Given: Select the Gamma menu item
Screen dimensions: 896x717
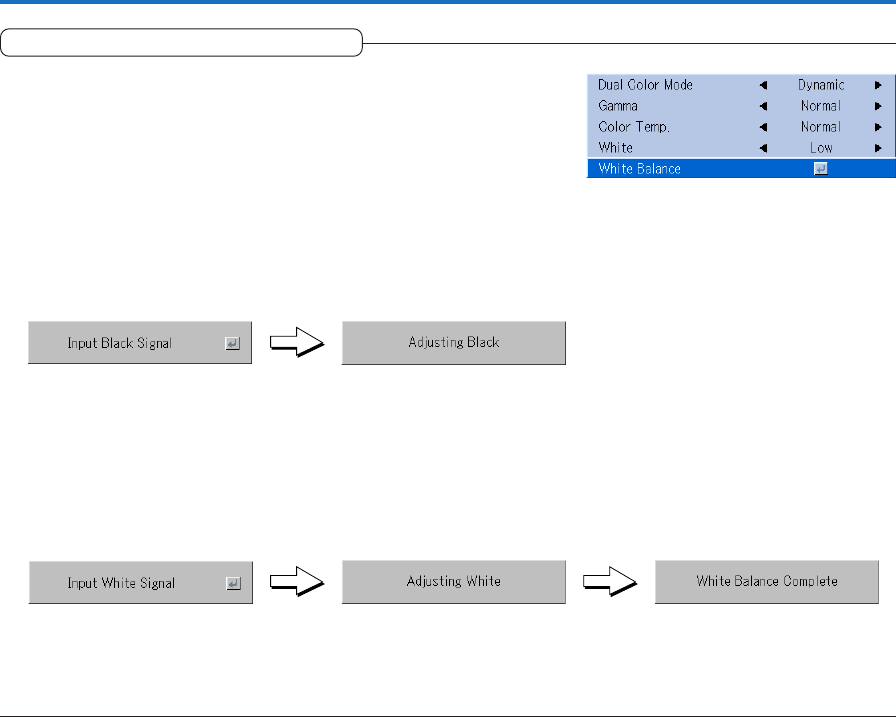Looking at the screenshot, I should [618, 106].
